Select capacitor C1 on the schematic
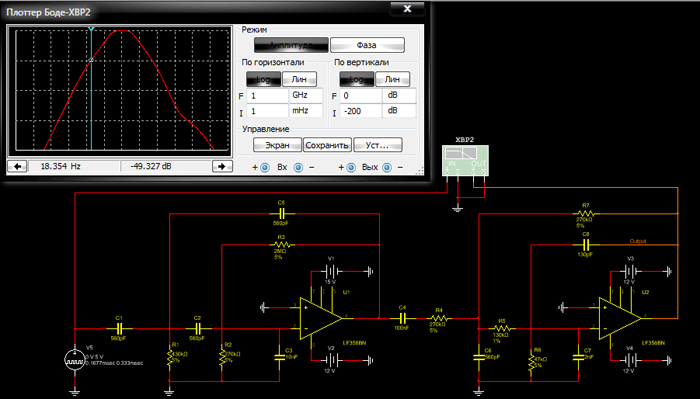The width and height of the screenshot is (700, 399). coord(119,329)
